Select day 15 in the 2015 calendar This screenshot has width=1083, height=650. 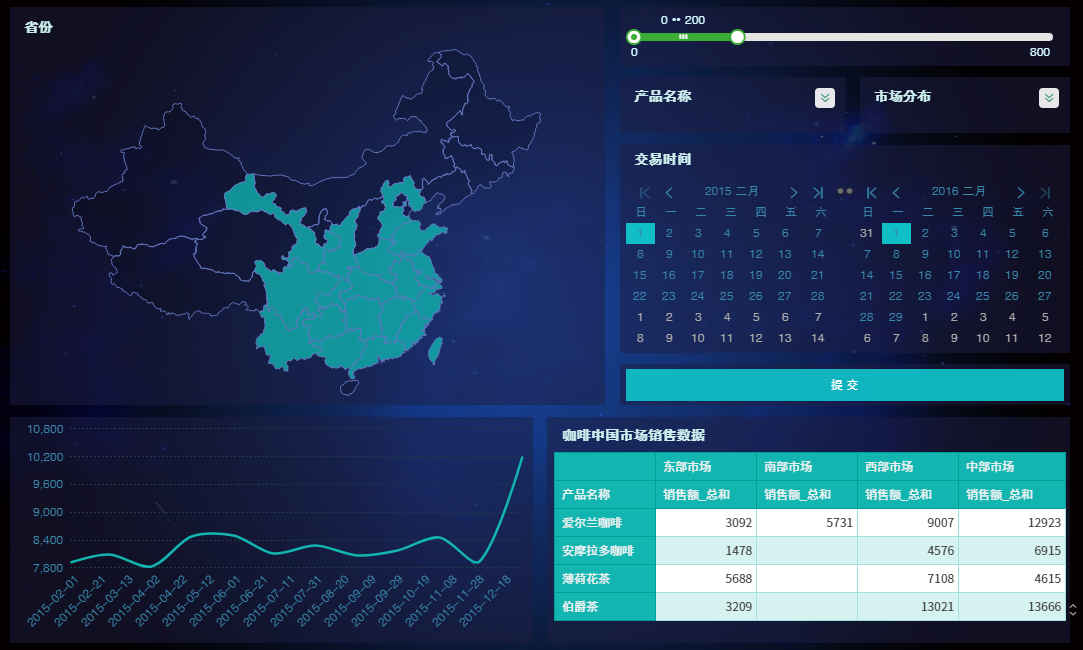(640, 275)
